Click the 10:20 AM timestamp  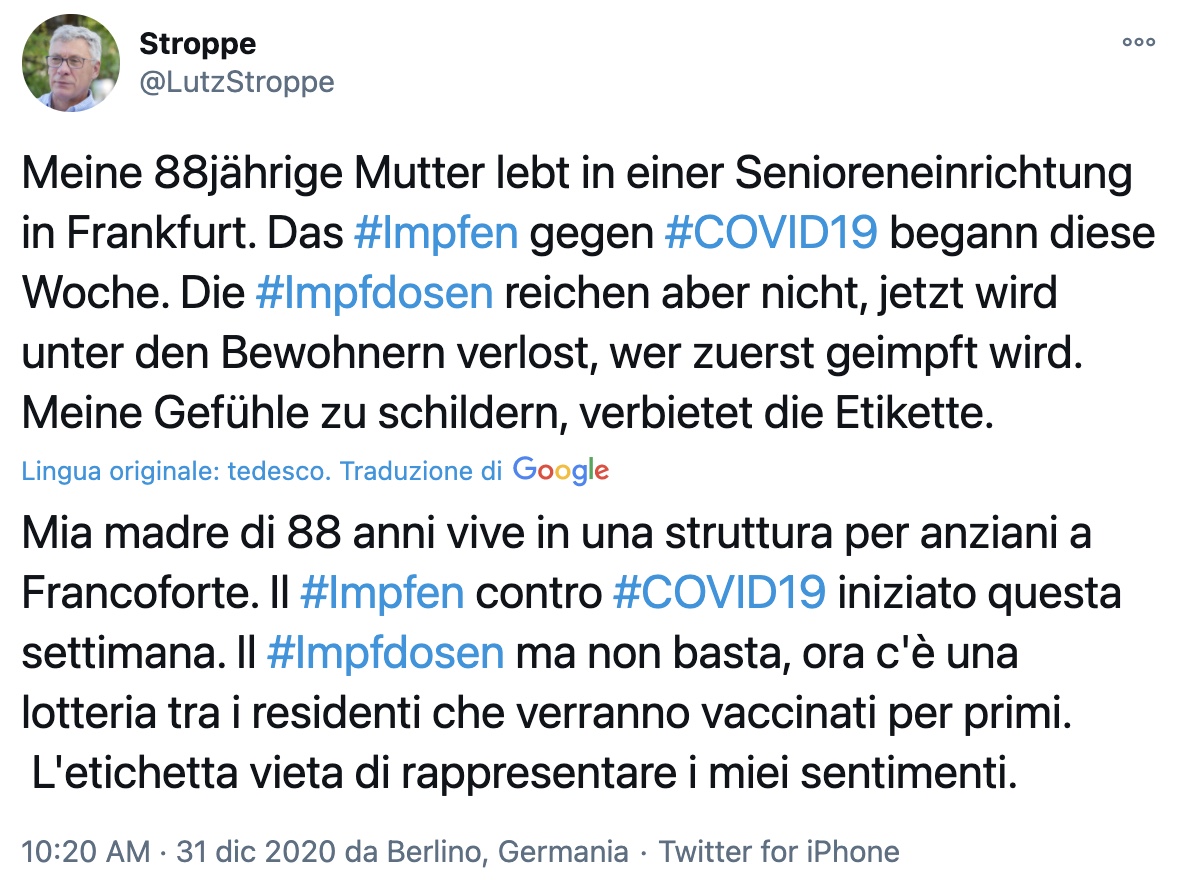(85, 852)
